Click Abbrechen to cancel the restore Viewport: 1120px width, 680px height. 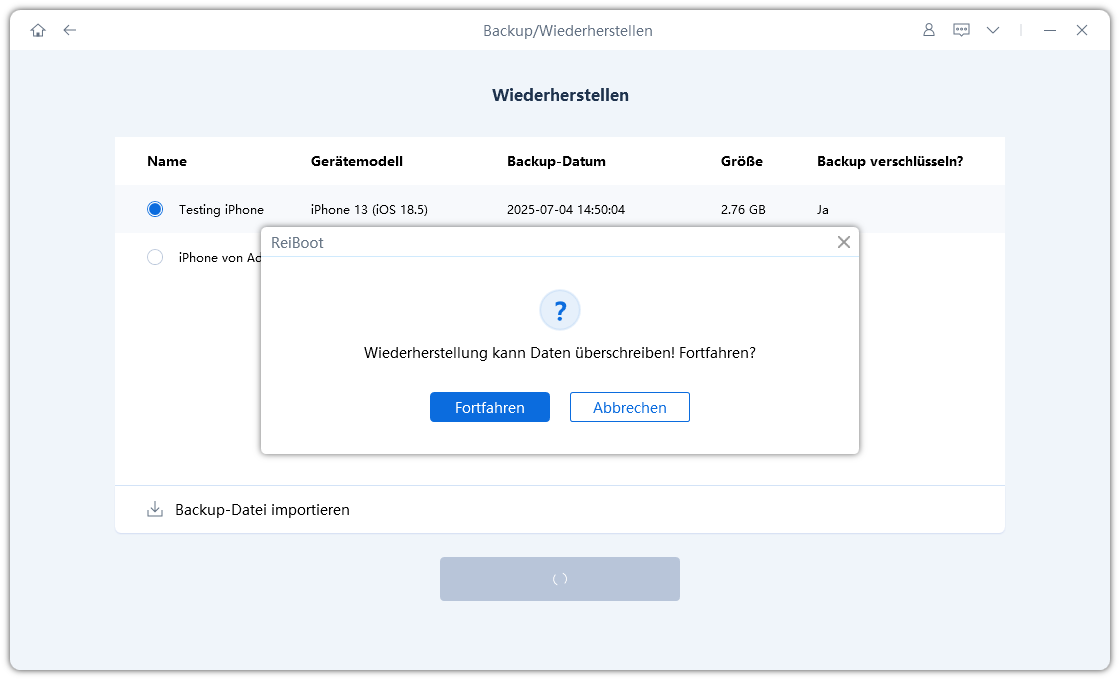click(x=629, y=407)
